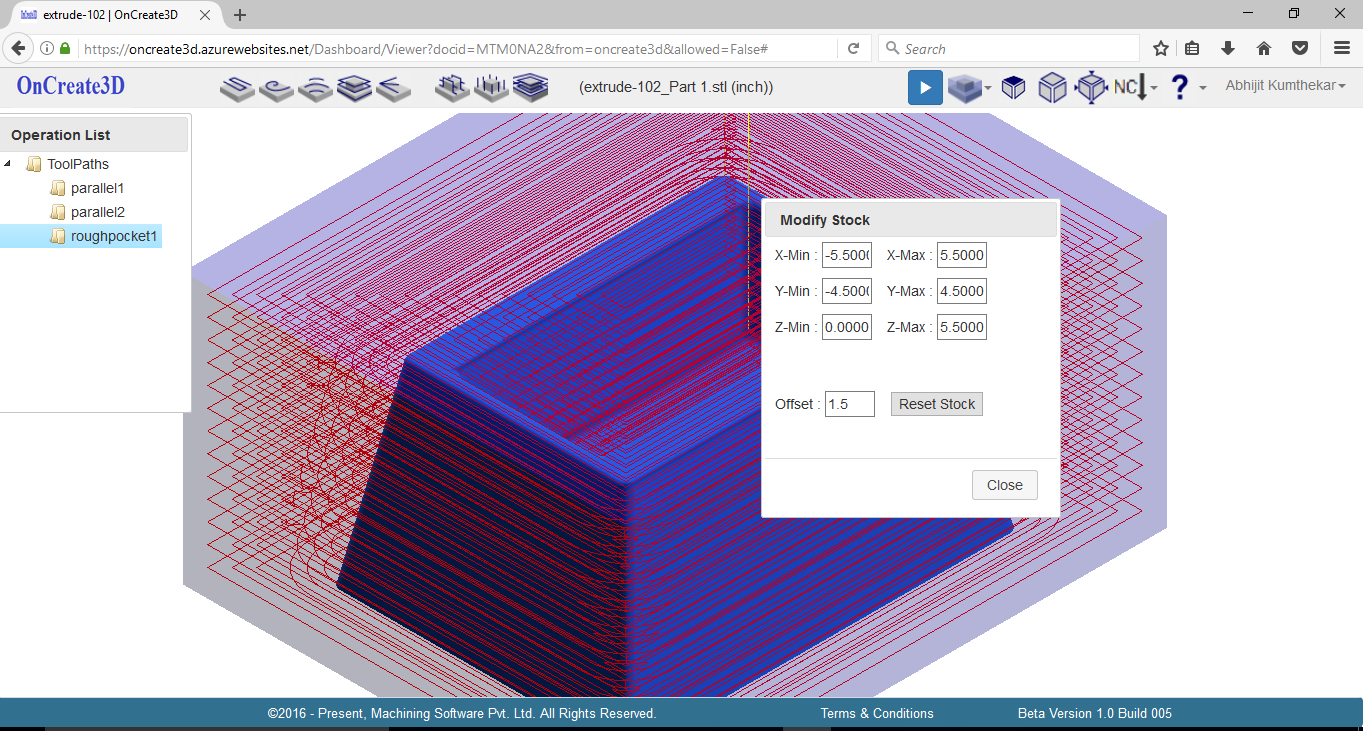Click the Offset input field
Screen dimensions: 1363x731
pos(849,404)
